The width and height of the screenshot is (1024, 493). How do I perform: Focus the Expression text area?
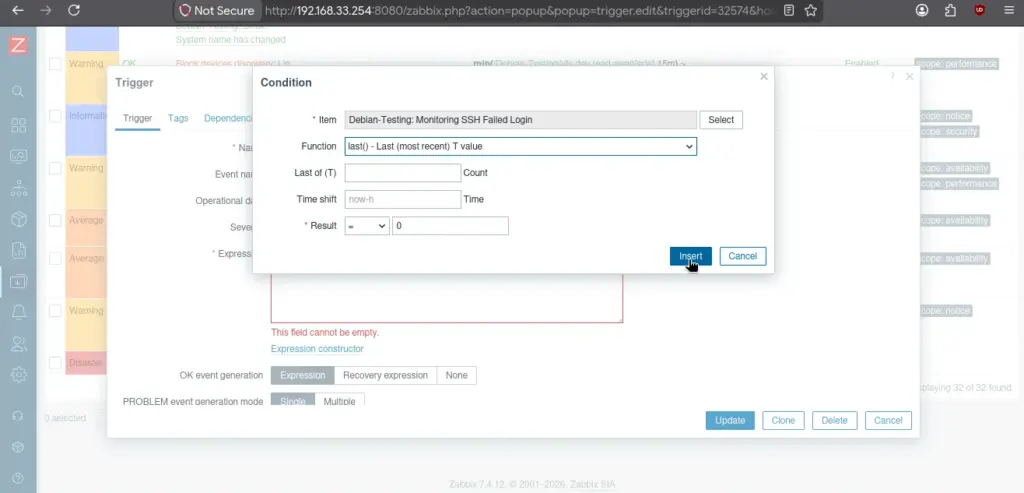click(447, 297)
